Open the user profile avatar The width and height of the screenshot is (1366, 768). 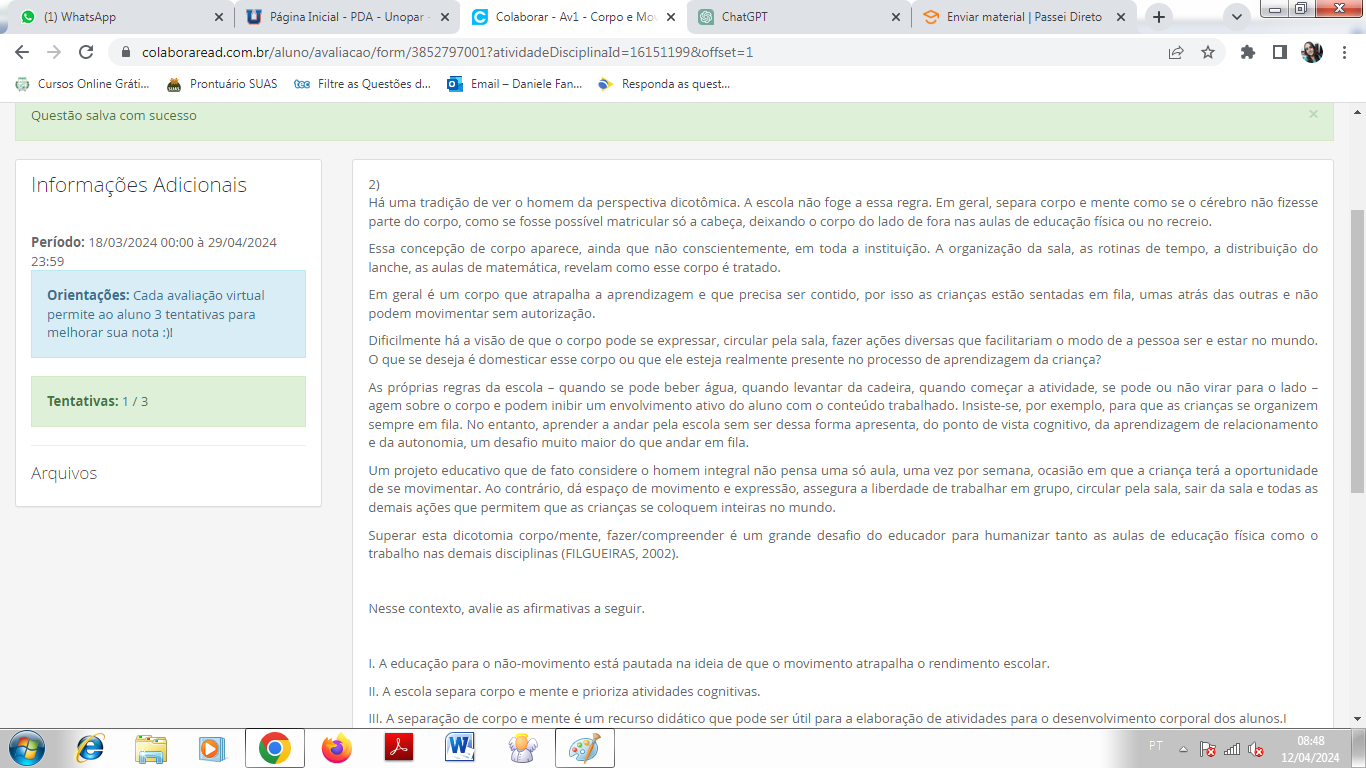pos(1311,52)
